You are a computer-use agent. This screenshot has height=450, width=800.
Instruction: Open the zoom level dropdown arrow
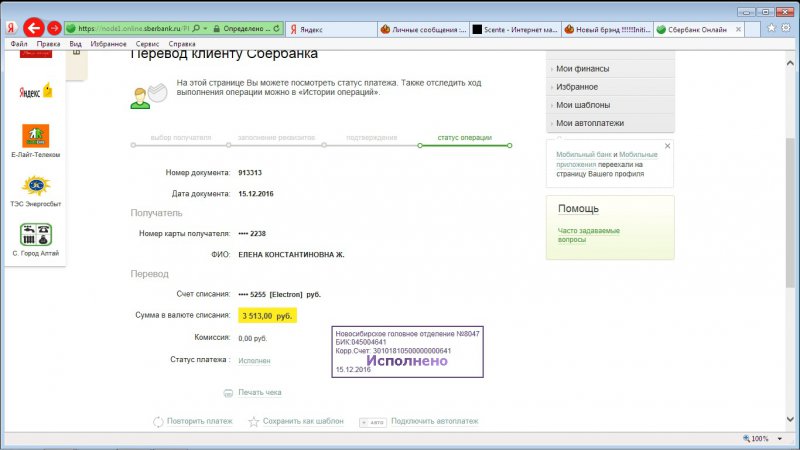click(x=780, y=438)
